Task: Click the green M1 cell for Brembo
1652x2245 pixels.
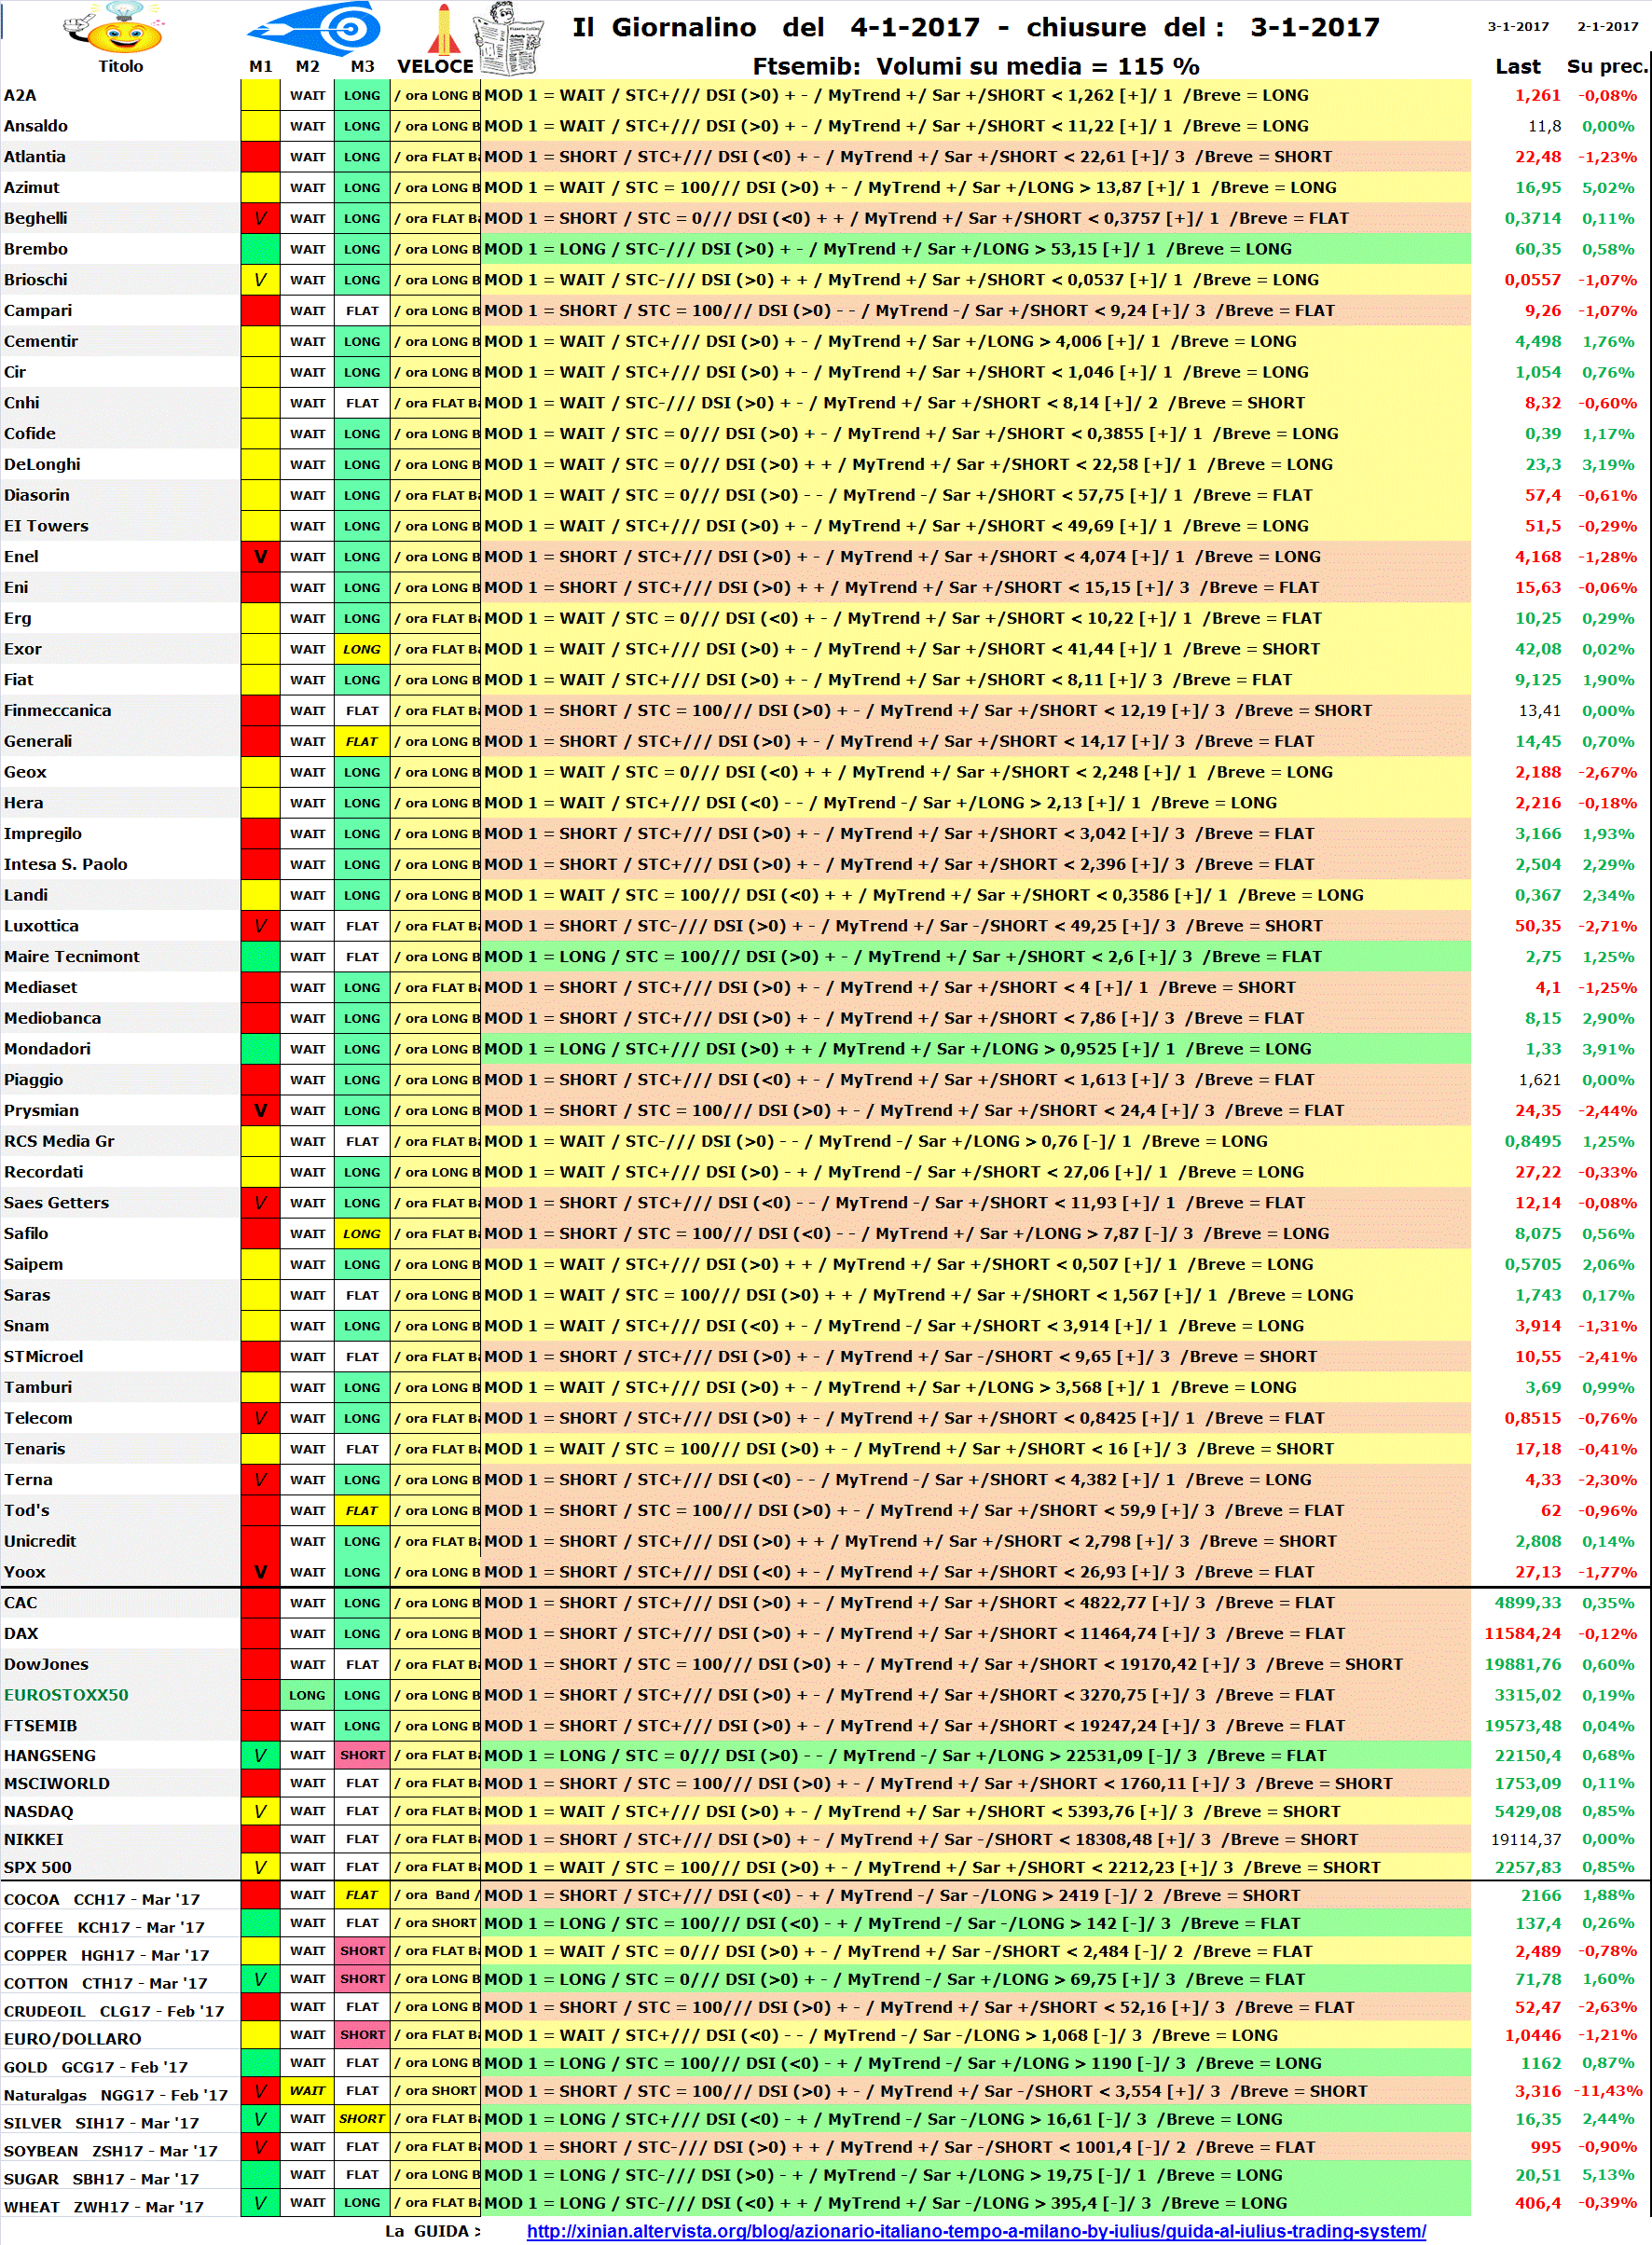Action: coord(260,249)
